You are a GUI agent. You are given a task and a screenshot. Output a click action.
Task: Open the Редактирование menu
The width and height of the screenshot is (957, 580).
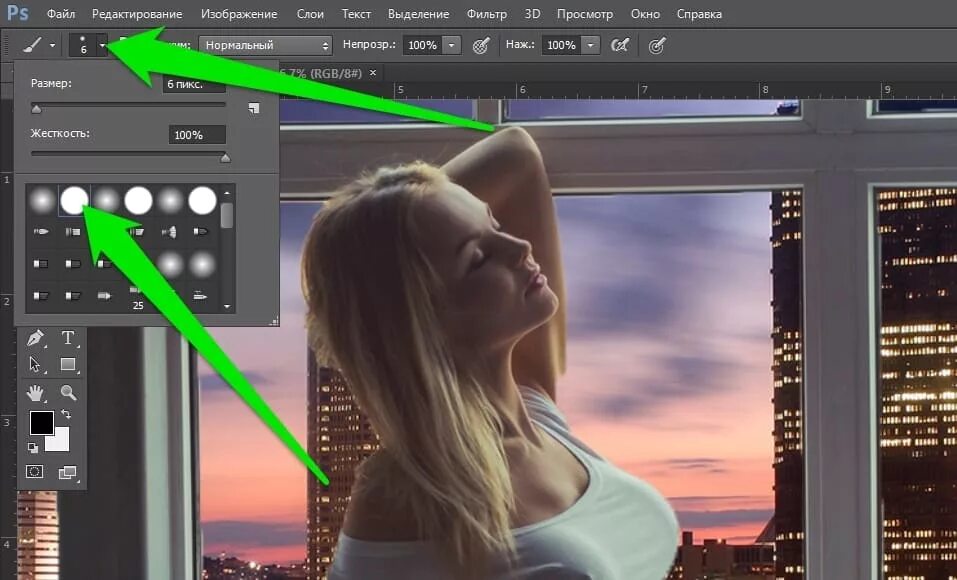click(137, 13)
